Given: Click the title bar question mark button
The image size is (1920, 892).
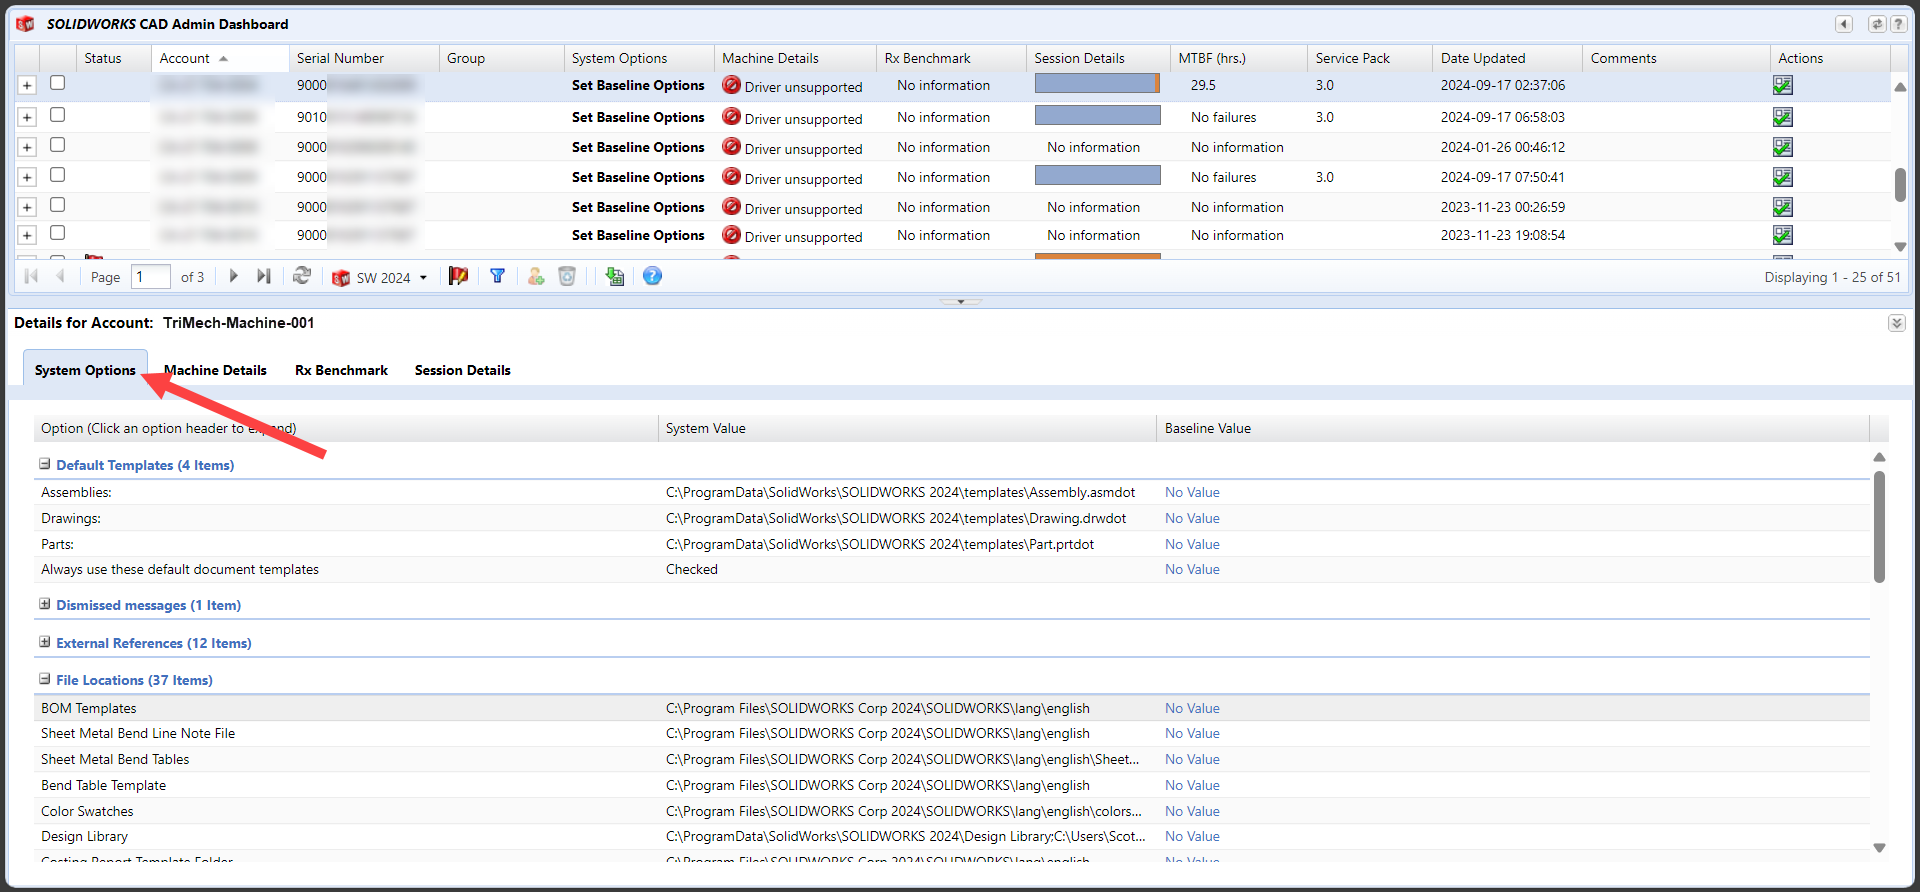Looking at the screenshot, I should (x=1897, y=24).
